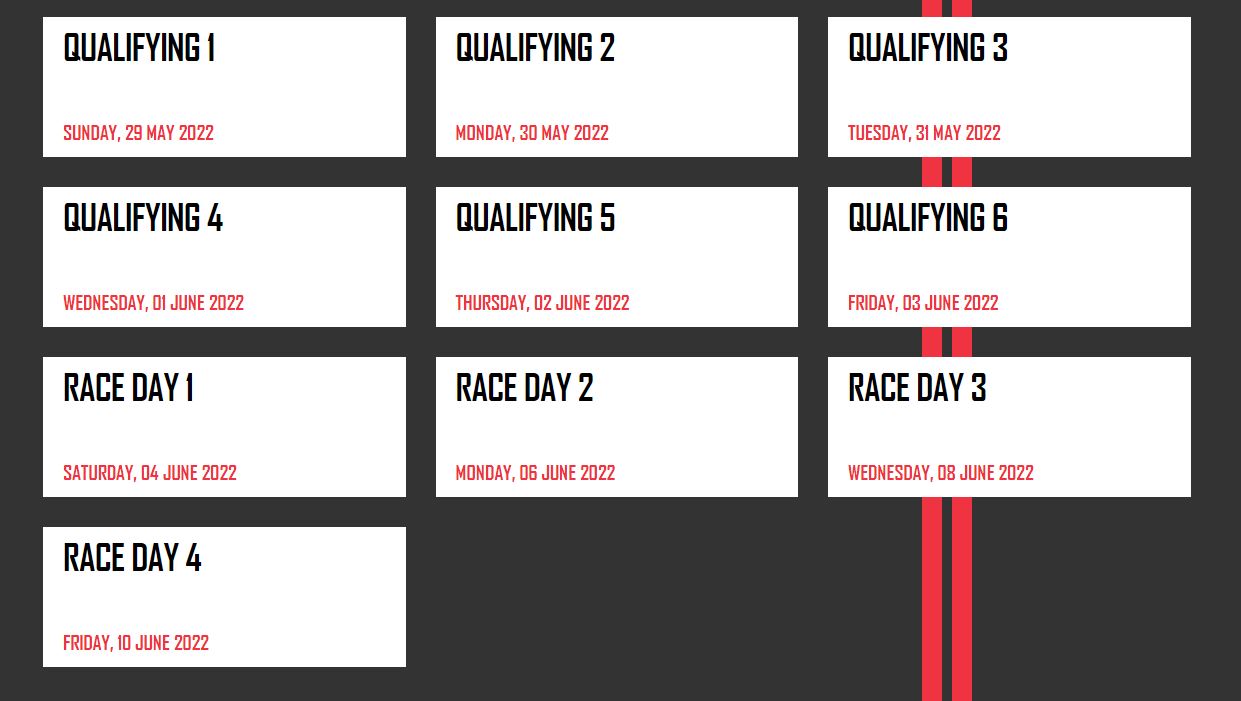Click the Race Day 2 title

click(x=524, y=388)
